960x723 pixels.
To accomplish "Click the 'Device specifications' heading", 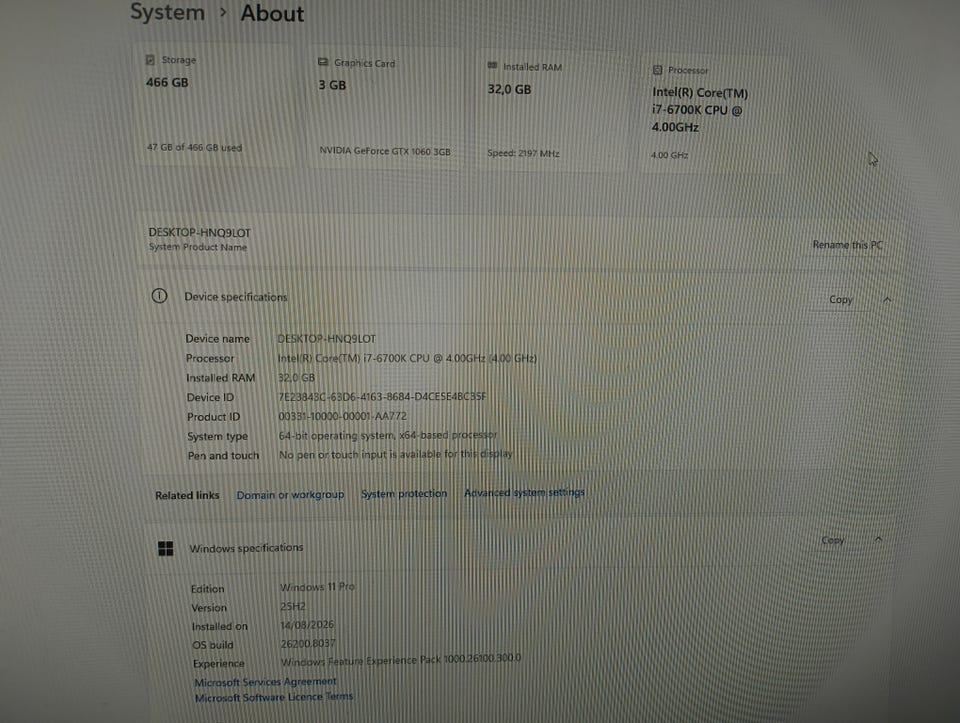I will (236, 297).
